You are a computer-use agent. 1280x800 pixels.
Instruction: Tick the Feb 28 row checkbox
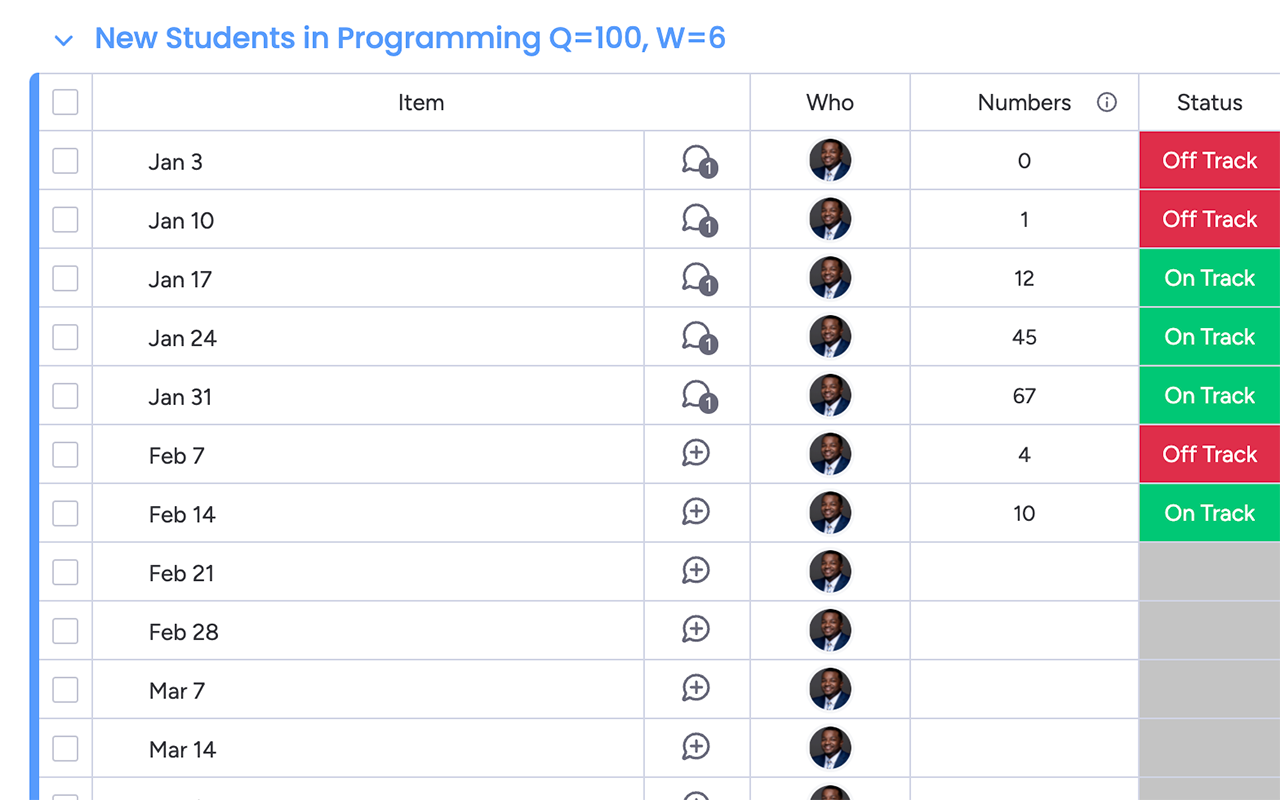click(x=65, y=631)
